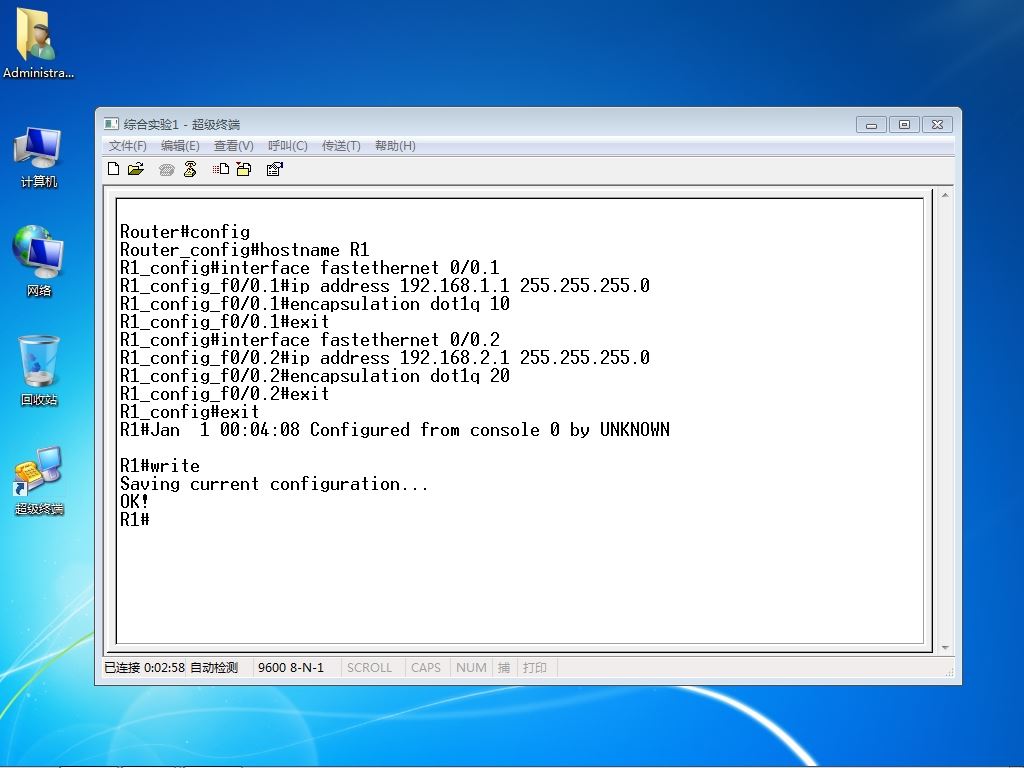Click the 已连接 0:02:58 status entry

(x=144, y=667)
